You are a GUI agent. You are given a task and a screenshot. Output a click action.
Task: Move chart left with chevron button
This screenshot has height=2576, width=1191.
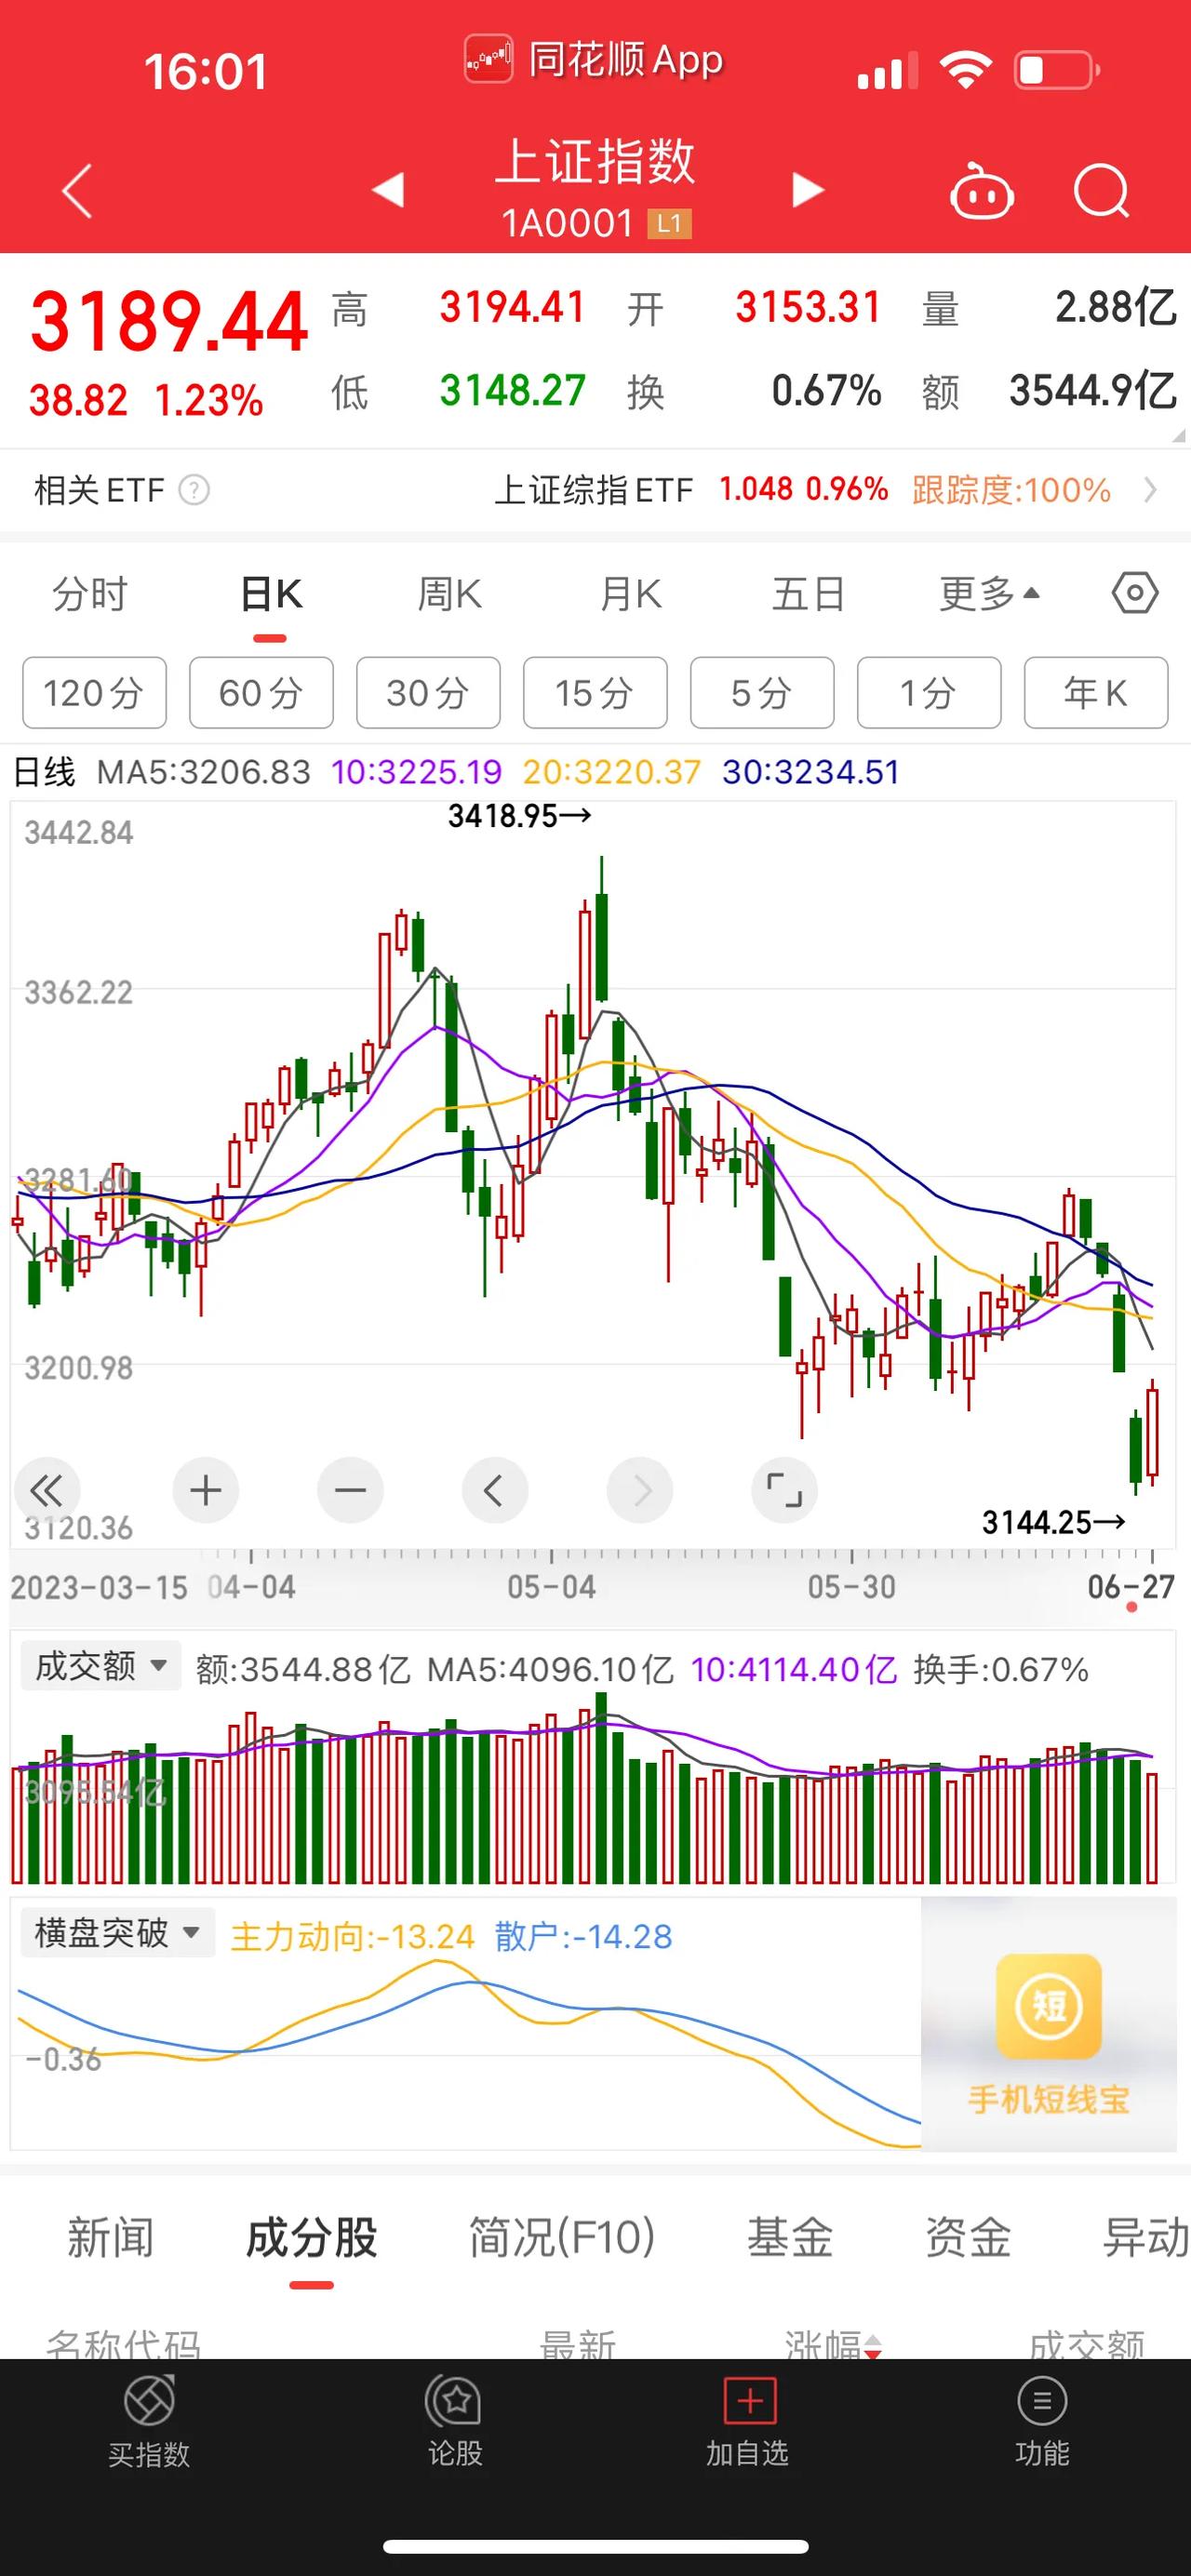494,1490
